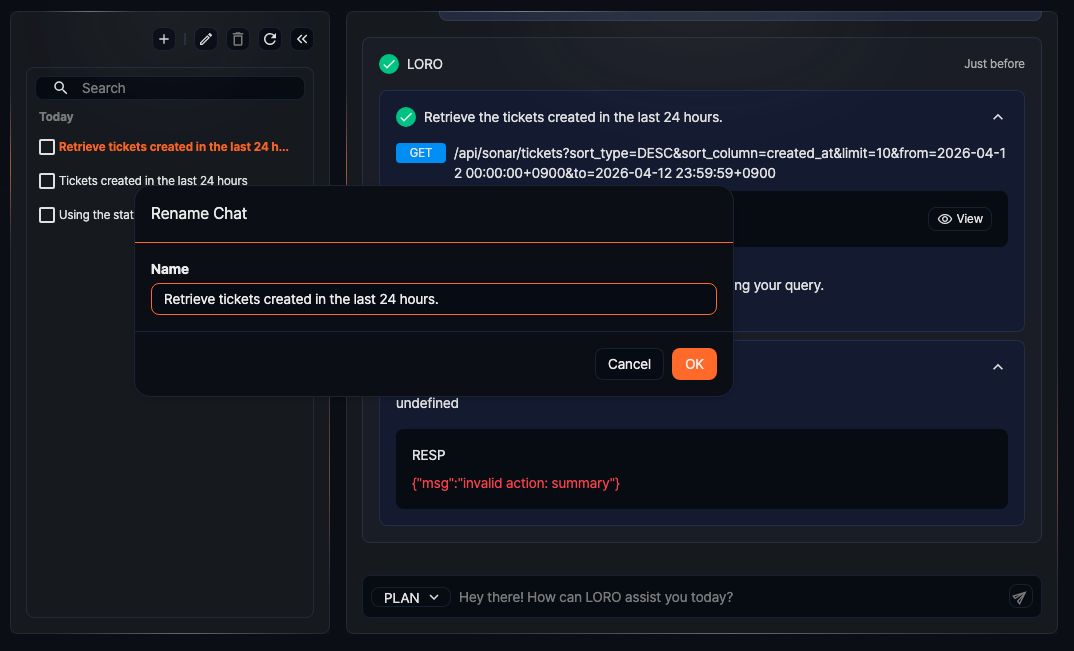Check the Using the stat chat checkbox
Viewport: 1074px width, 651px height.
(46, 214)
